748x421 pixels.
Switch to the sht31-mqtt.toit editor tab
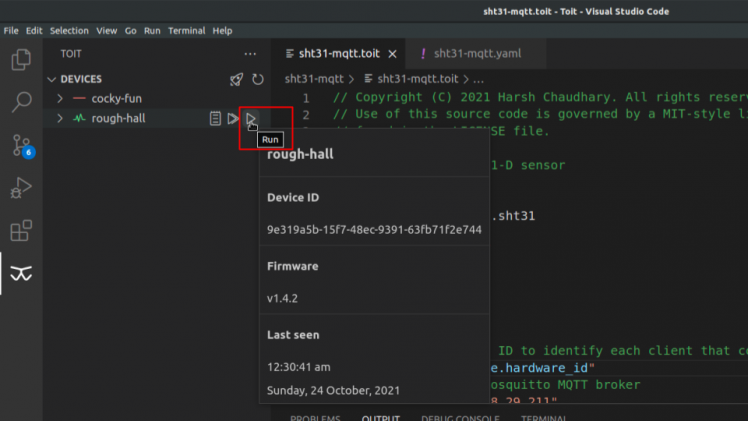pos(338,54)
